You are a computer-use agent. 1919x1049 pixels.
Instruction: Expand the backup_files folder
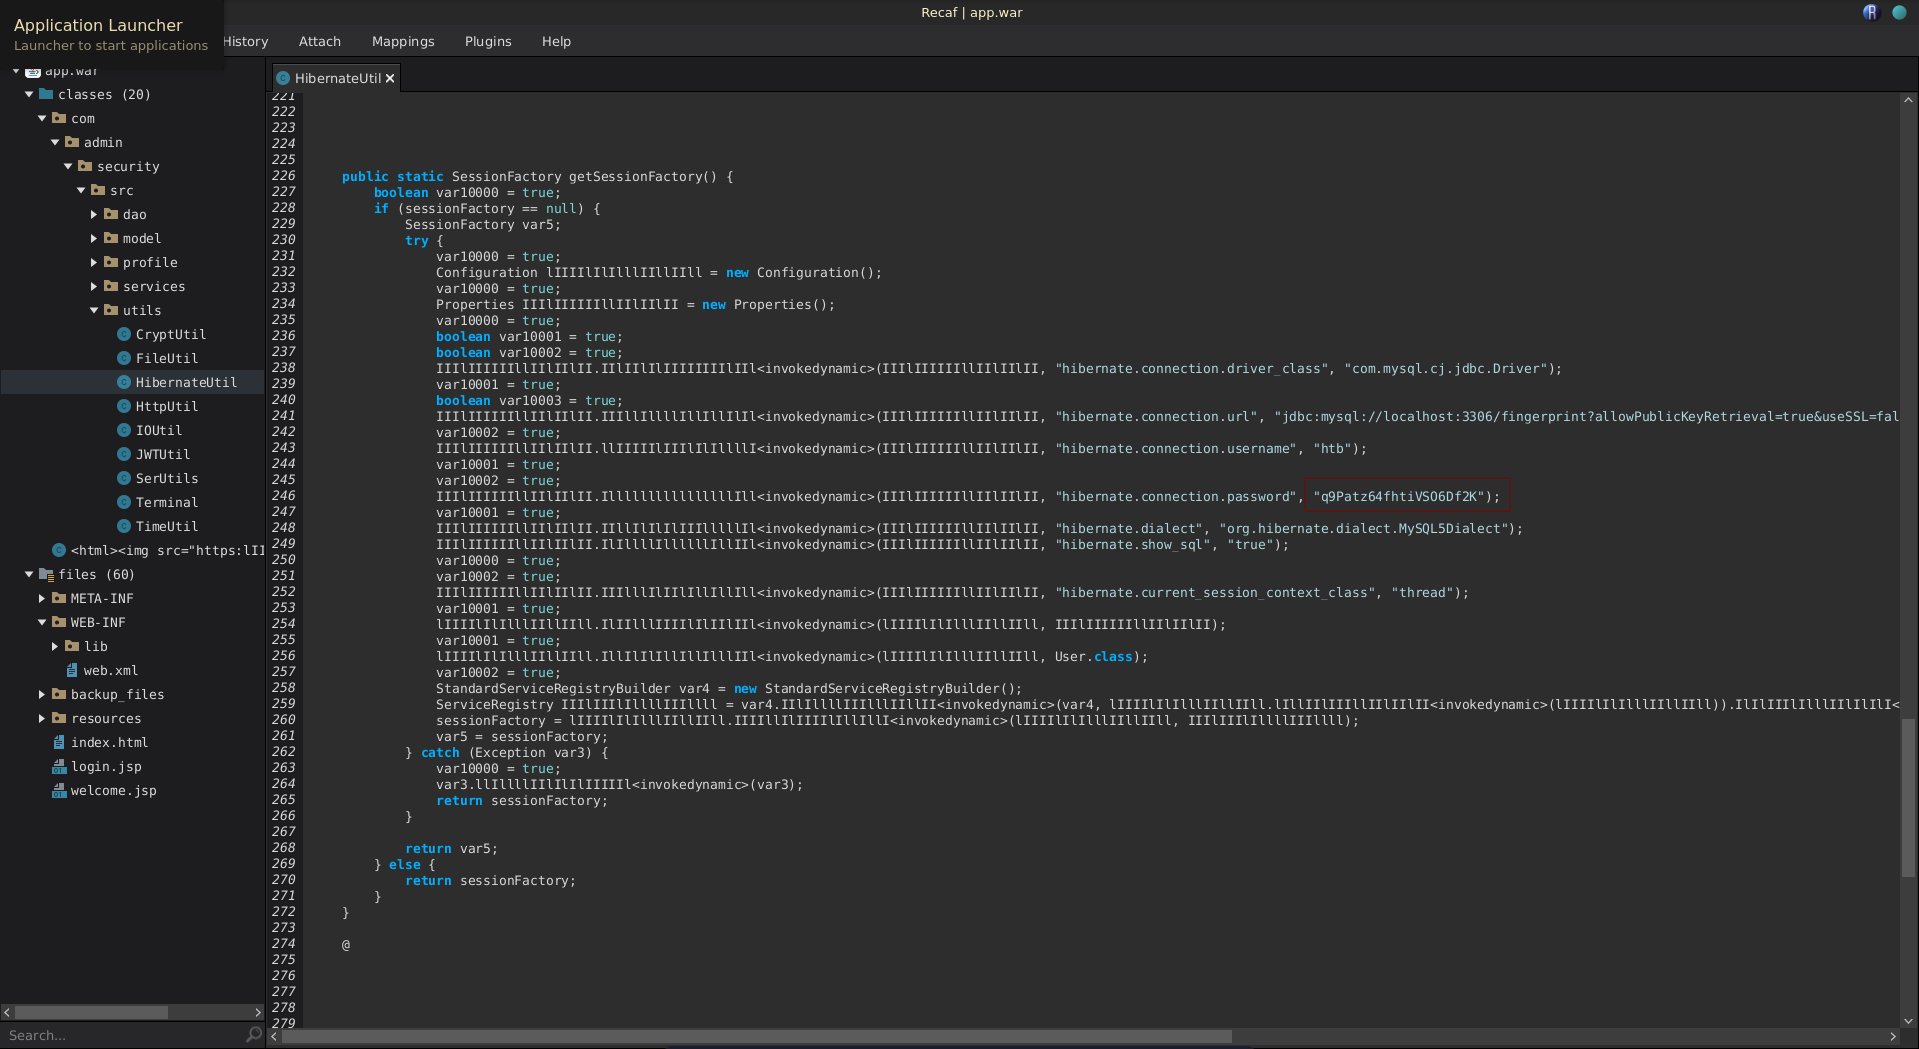(42, 695)
